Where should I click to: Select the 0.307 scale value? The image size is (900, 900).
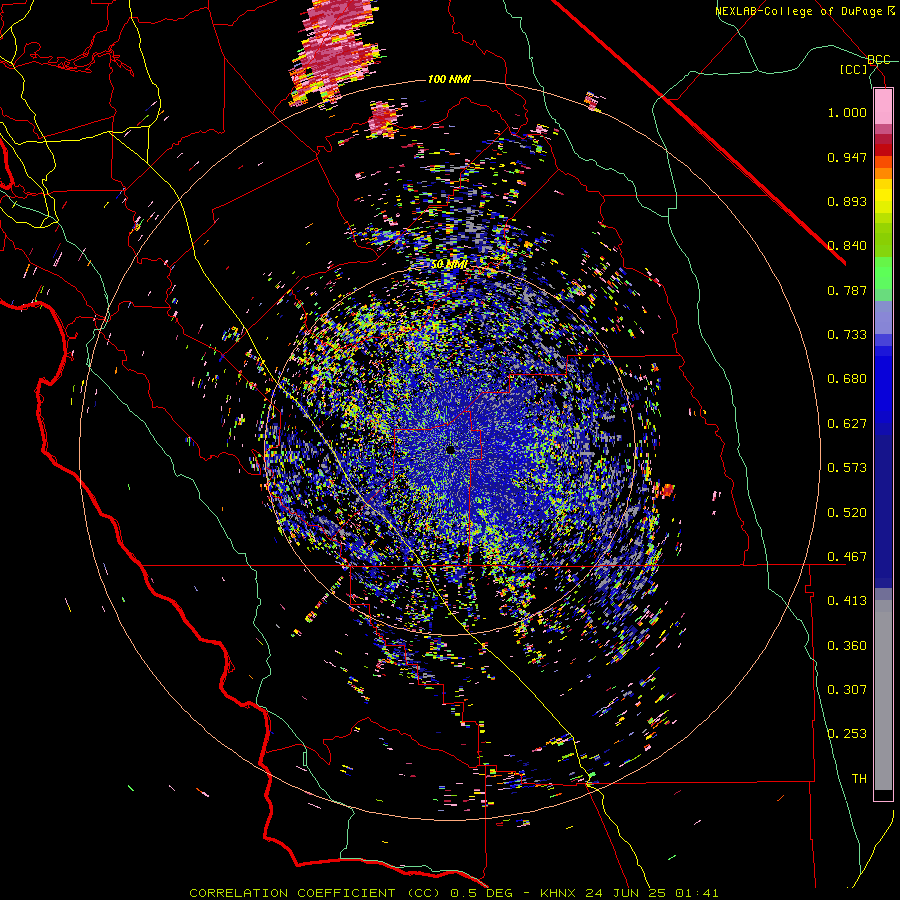coord(847,690)
